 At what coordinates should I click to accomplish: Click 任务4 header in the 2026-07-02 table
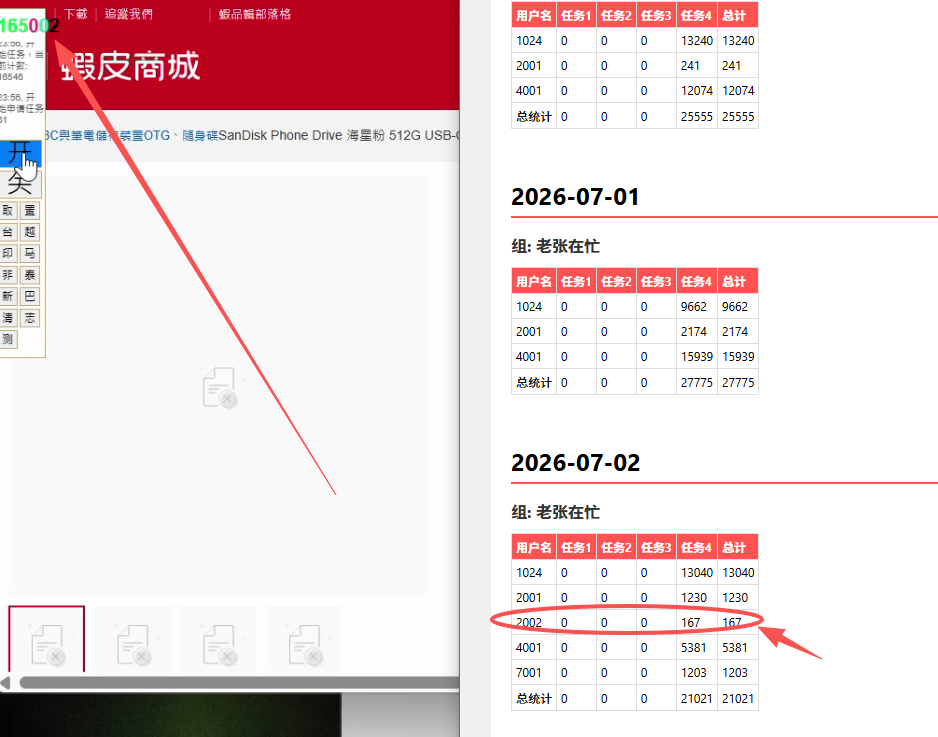tap(696, 547)
